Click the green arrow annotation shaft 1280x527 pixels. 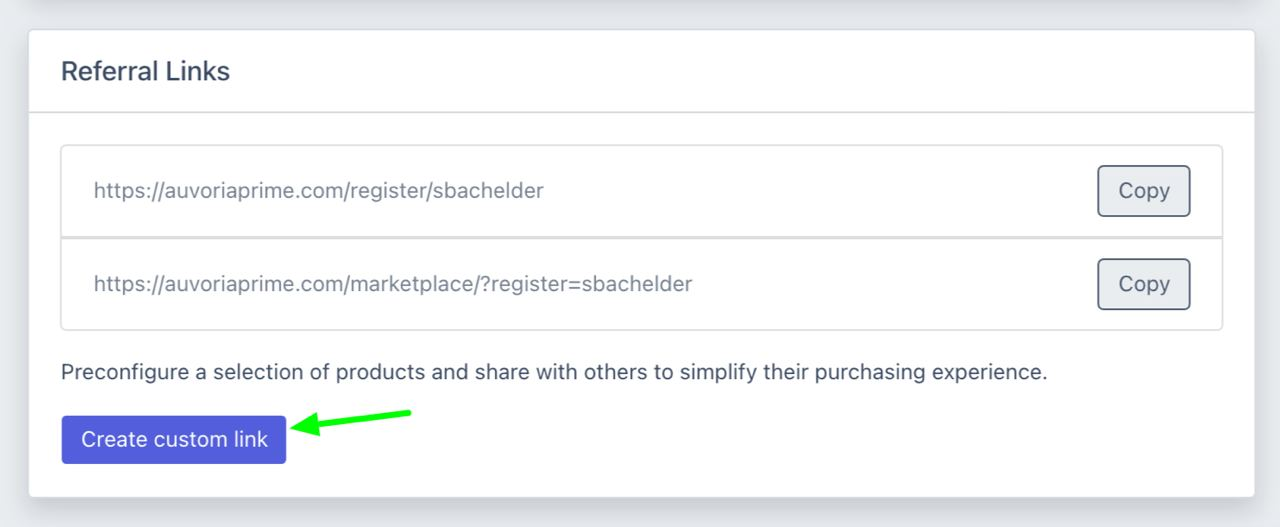pyautogui.click(x=365, y=417)
